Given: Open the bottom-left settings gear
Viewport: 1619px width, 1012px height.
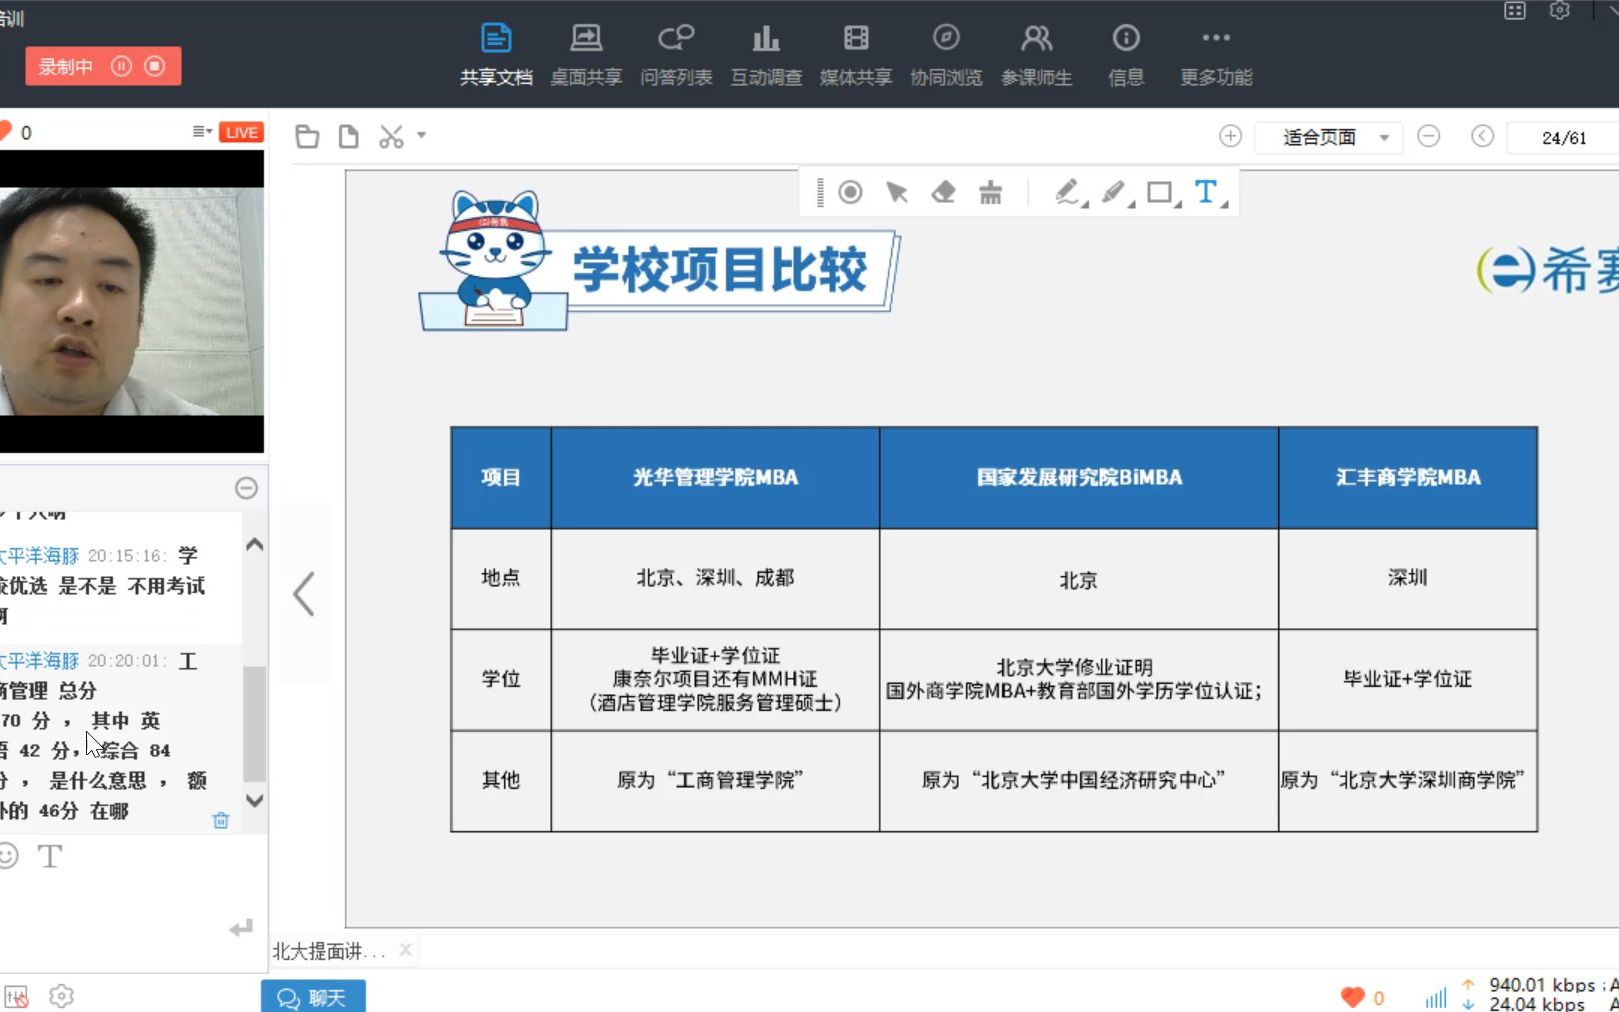Looking at the screenshot, I should click(x=61, y=996).
